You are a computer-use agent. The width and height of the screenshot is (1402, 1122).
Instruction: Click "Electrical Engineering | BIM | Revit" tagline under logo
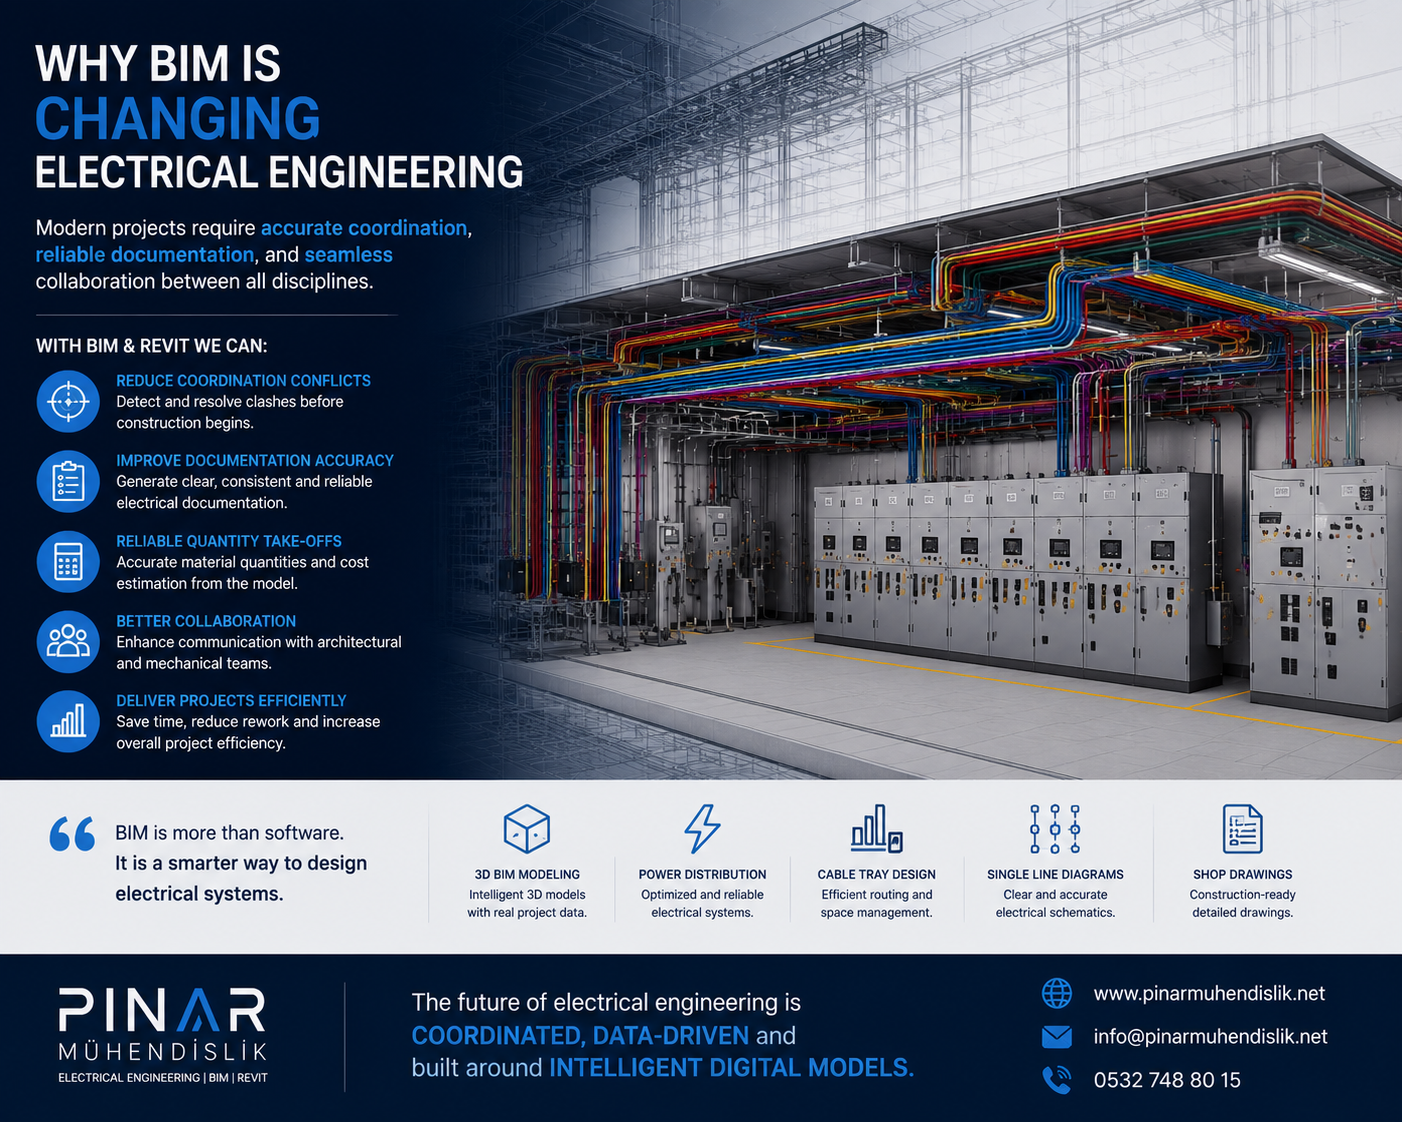pyautogui.click(x=163, y=1078)
